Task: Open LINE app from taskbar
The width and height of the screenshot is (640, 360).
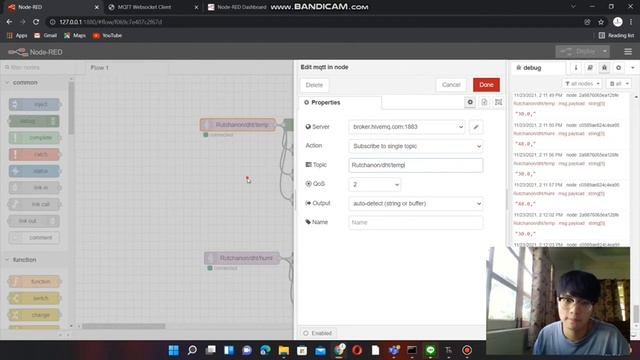Action: tap(430, 350)
